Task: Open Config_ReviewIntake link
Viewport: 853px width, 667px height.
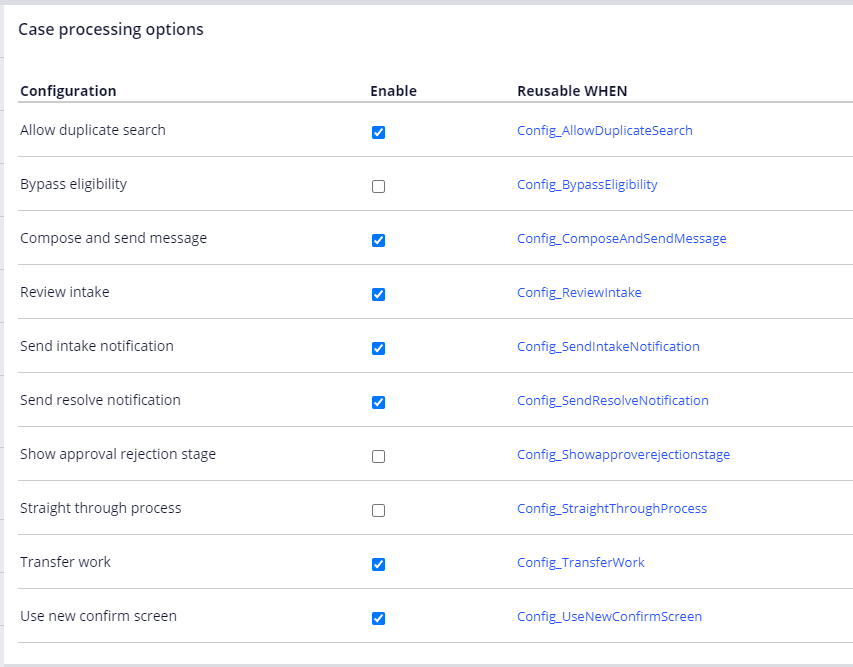Action: [x=579, y=292]
